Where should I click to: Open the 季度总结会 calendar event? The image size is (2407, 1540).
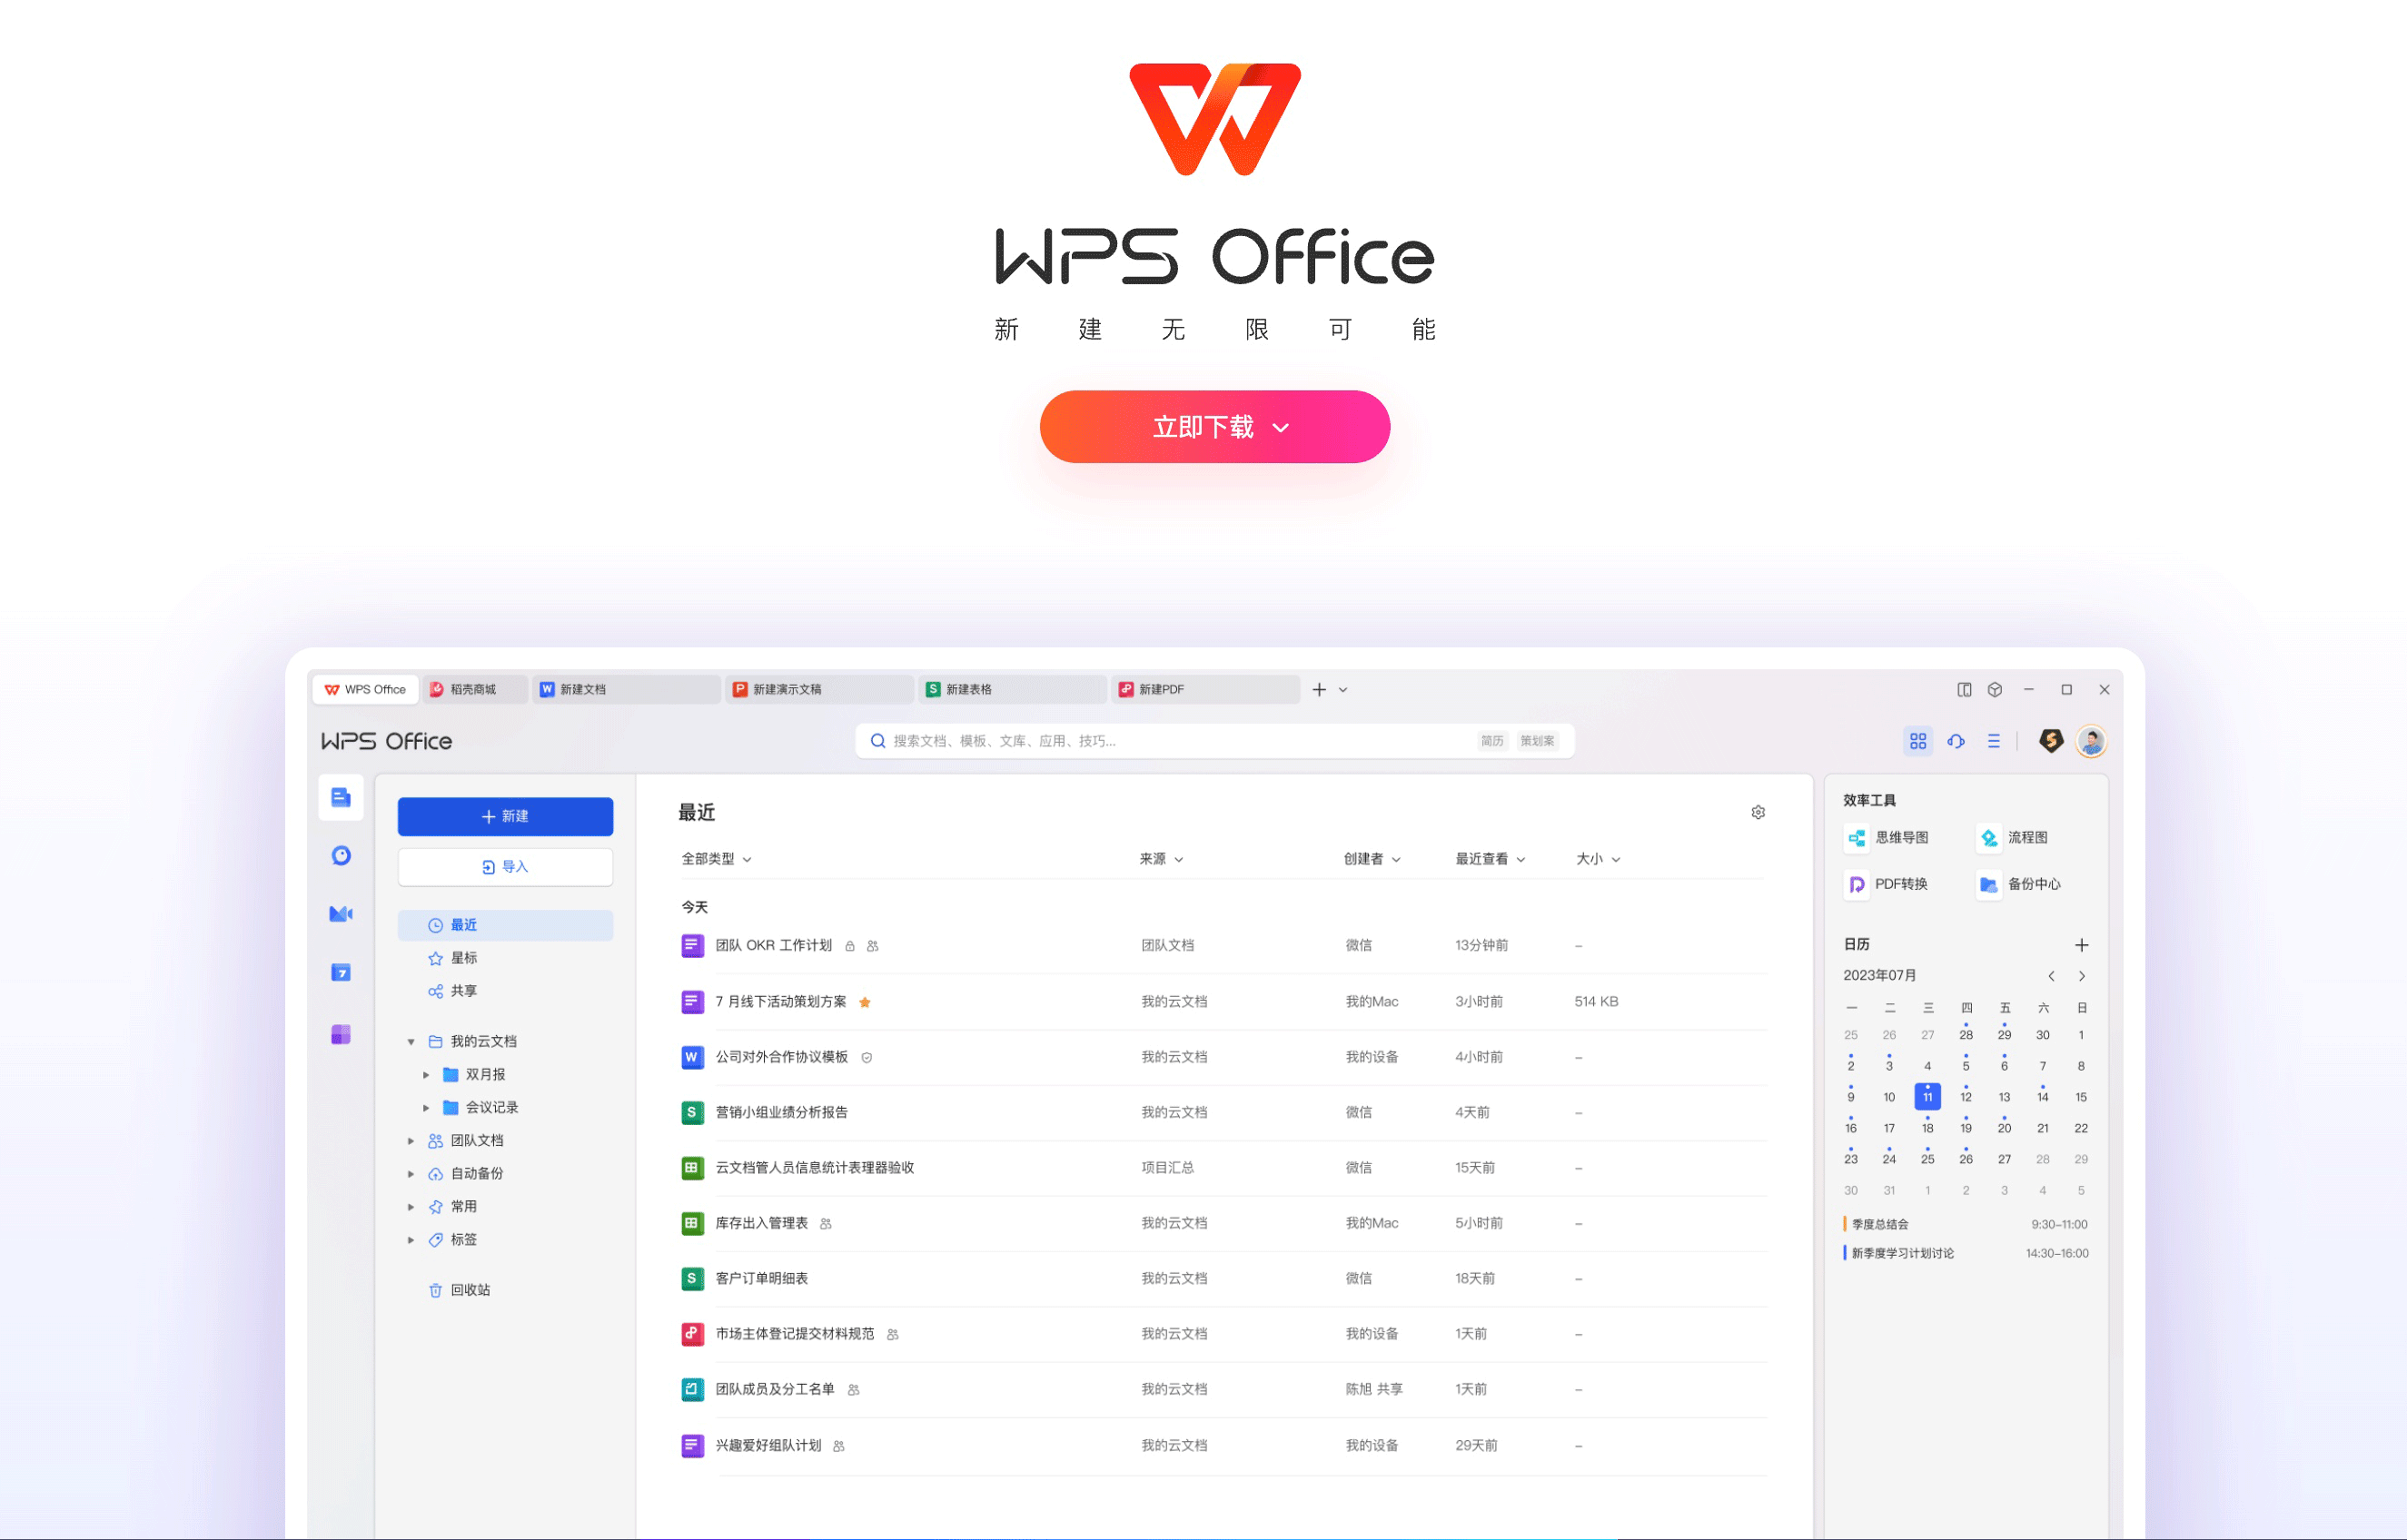pos(1965,1225)
